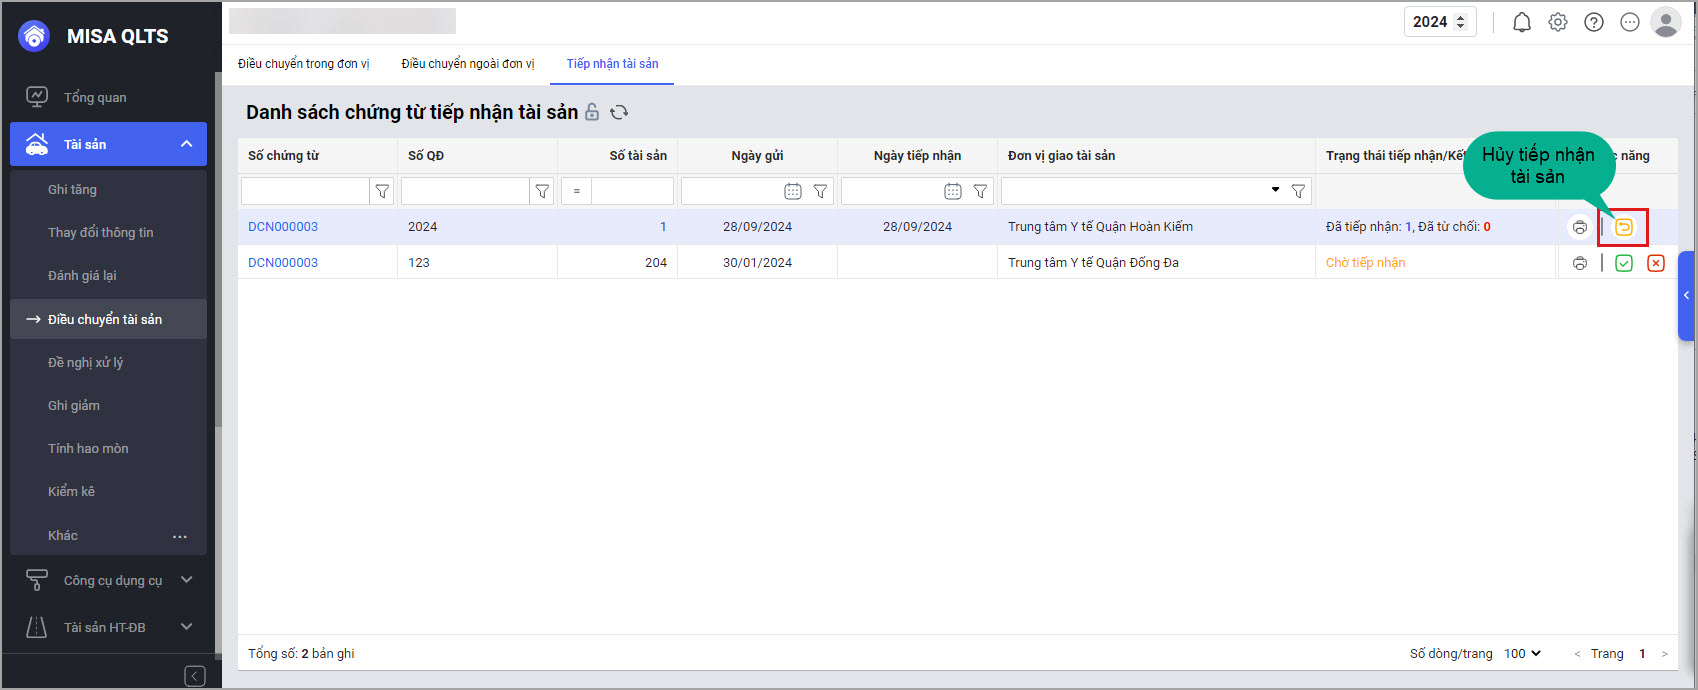Click the red reject reception icon
The width and height of the screenshot is (1698, 690).
[1656, 263]
